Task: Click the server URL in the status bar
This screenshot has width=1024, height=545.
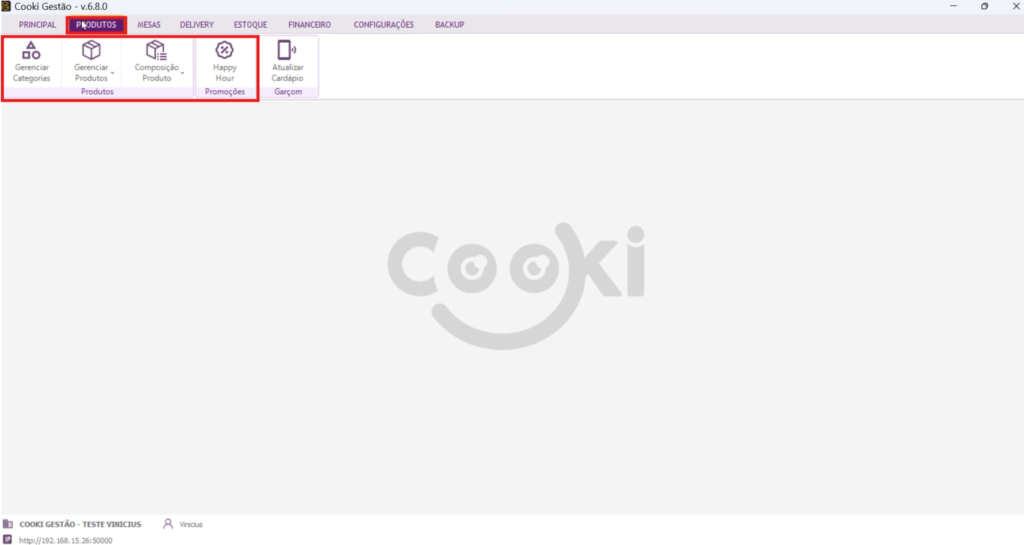Action: [x=65, y=540]
